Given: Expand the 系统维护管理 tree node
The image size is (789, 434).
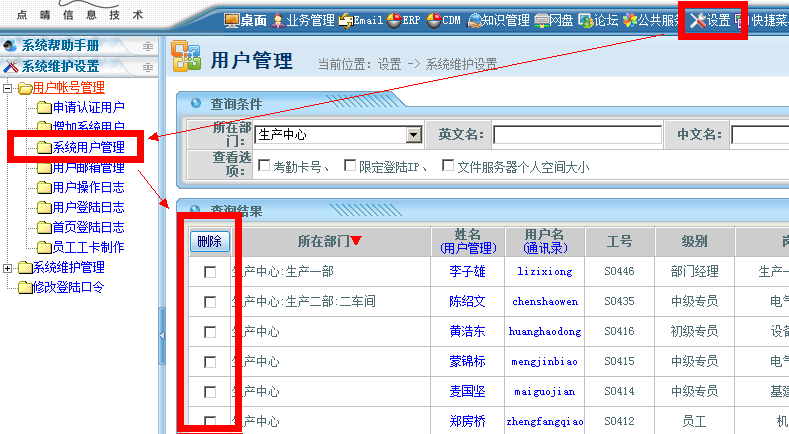Looking at the screenshot, I should 9,268.
